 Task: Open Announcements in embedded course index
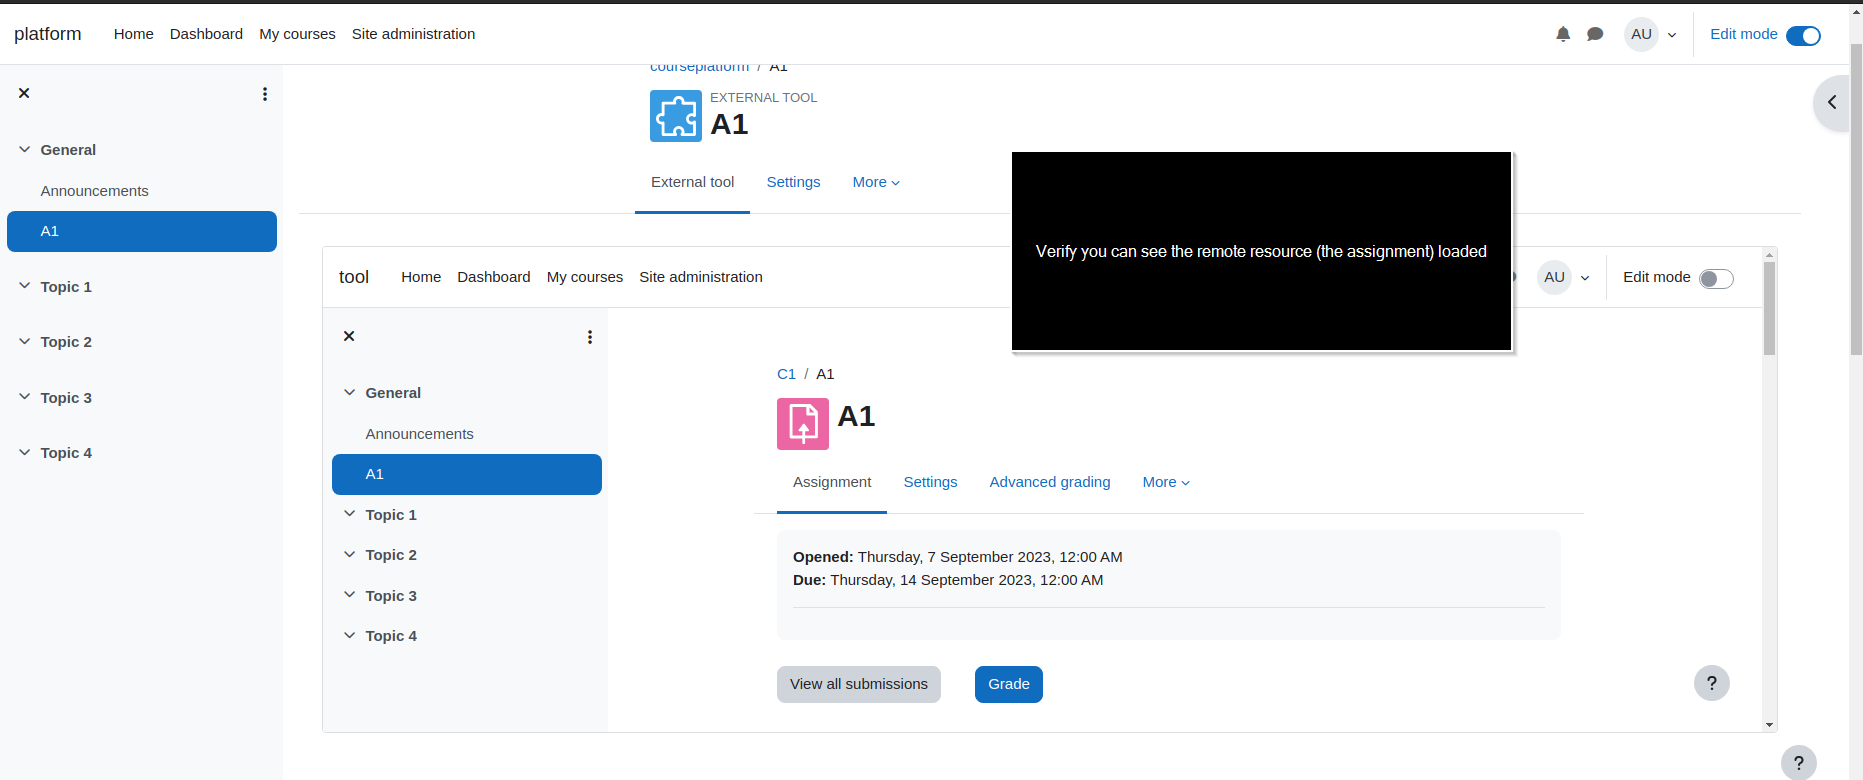(420, 434)
